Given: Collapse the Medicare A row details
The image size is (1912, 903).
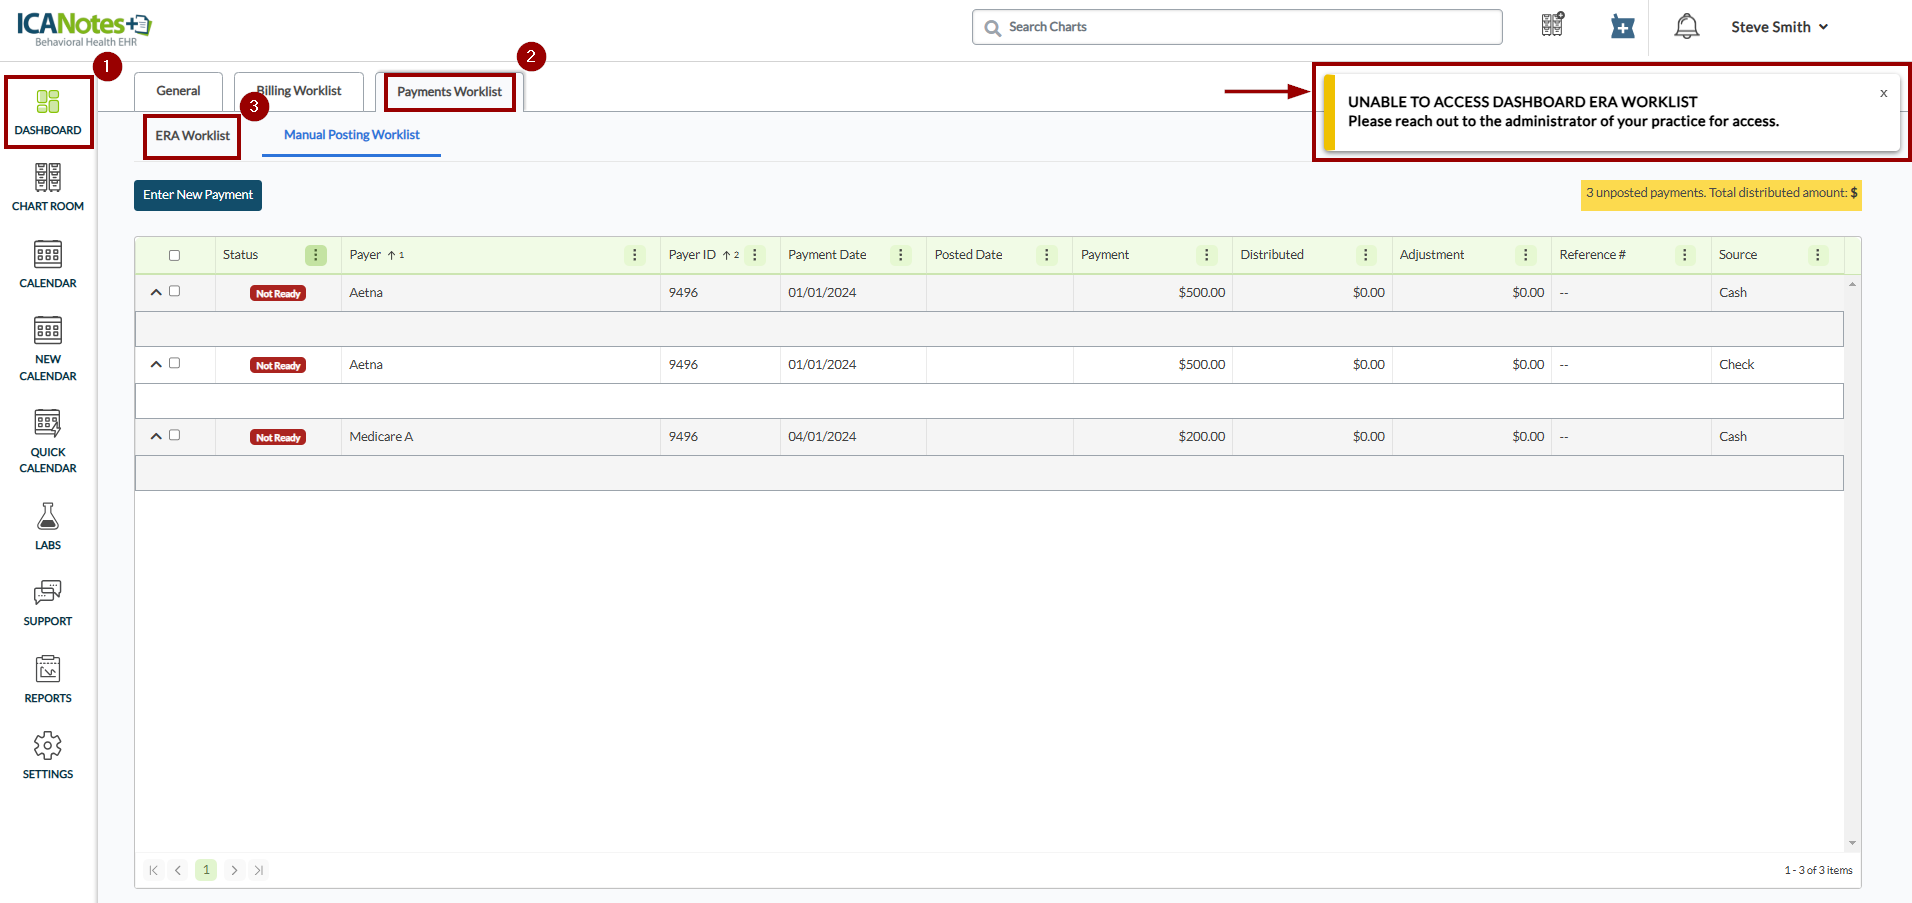Looking at the screenshot, I should click(156, 436).
